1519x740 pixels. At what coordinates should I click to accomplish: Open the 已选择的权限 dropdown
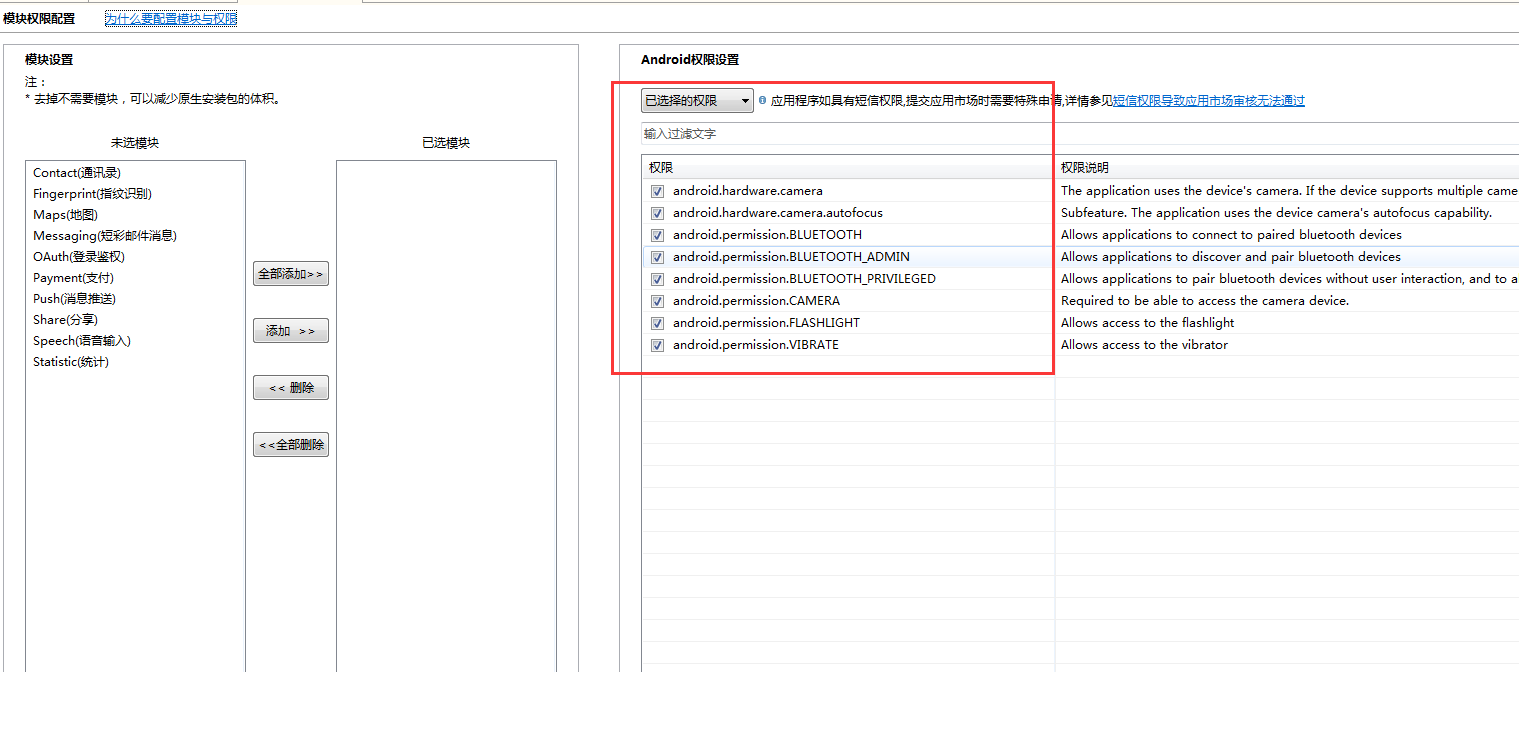pos(697,100)
